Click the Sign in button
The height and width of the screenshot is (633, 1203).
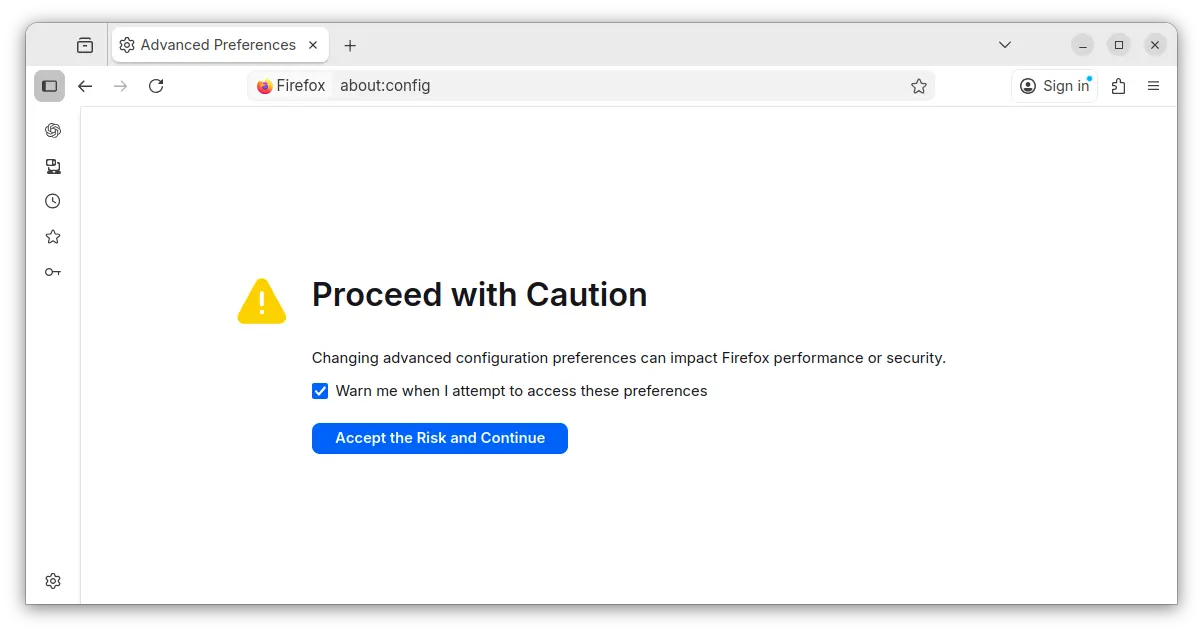[x=1054, y=86]
